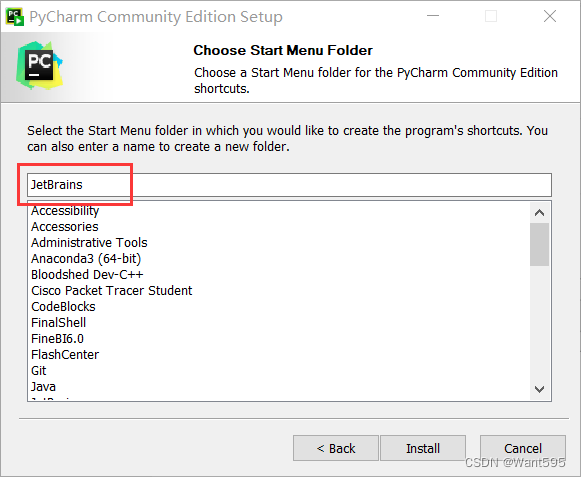Click the folder list scrollbar thumb
Image resolution: width=581 pixels, height=477 pixels.
540,245
